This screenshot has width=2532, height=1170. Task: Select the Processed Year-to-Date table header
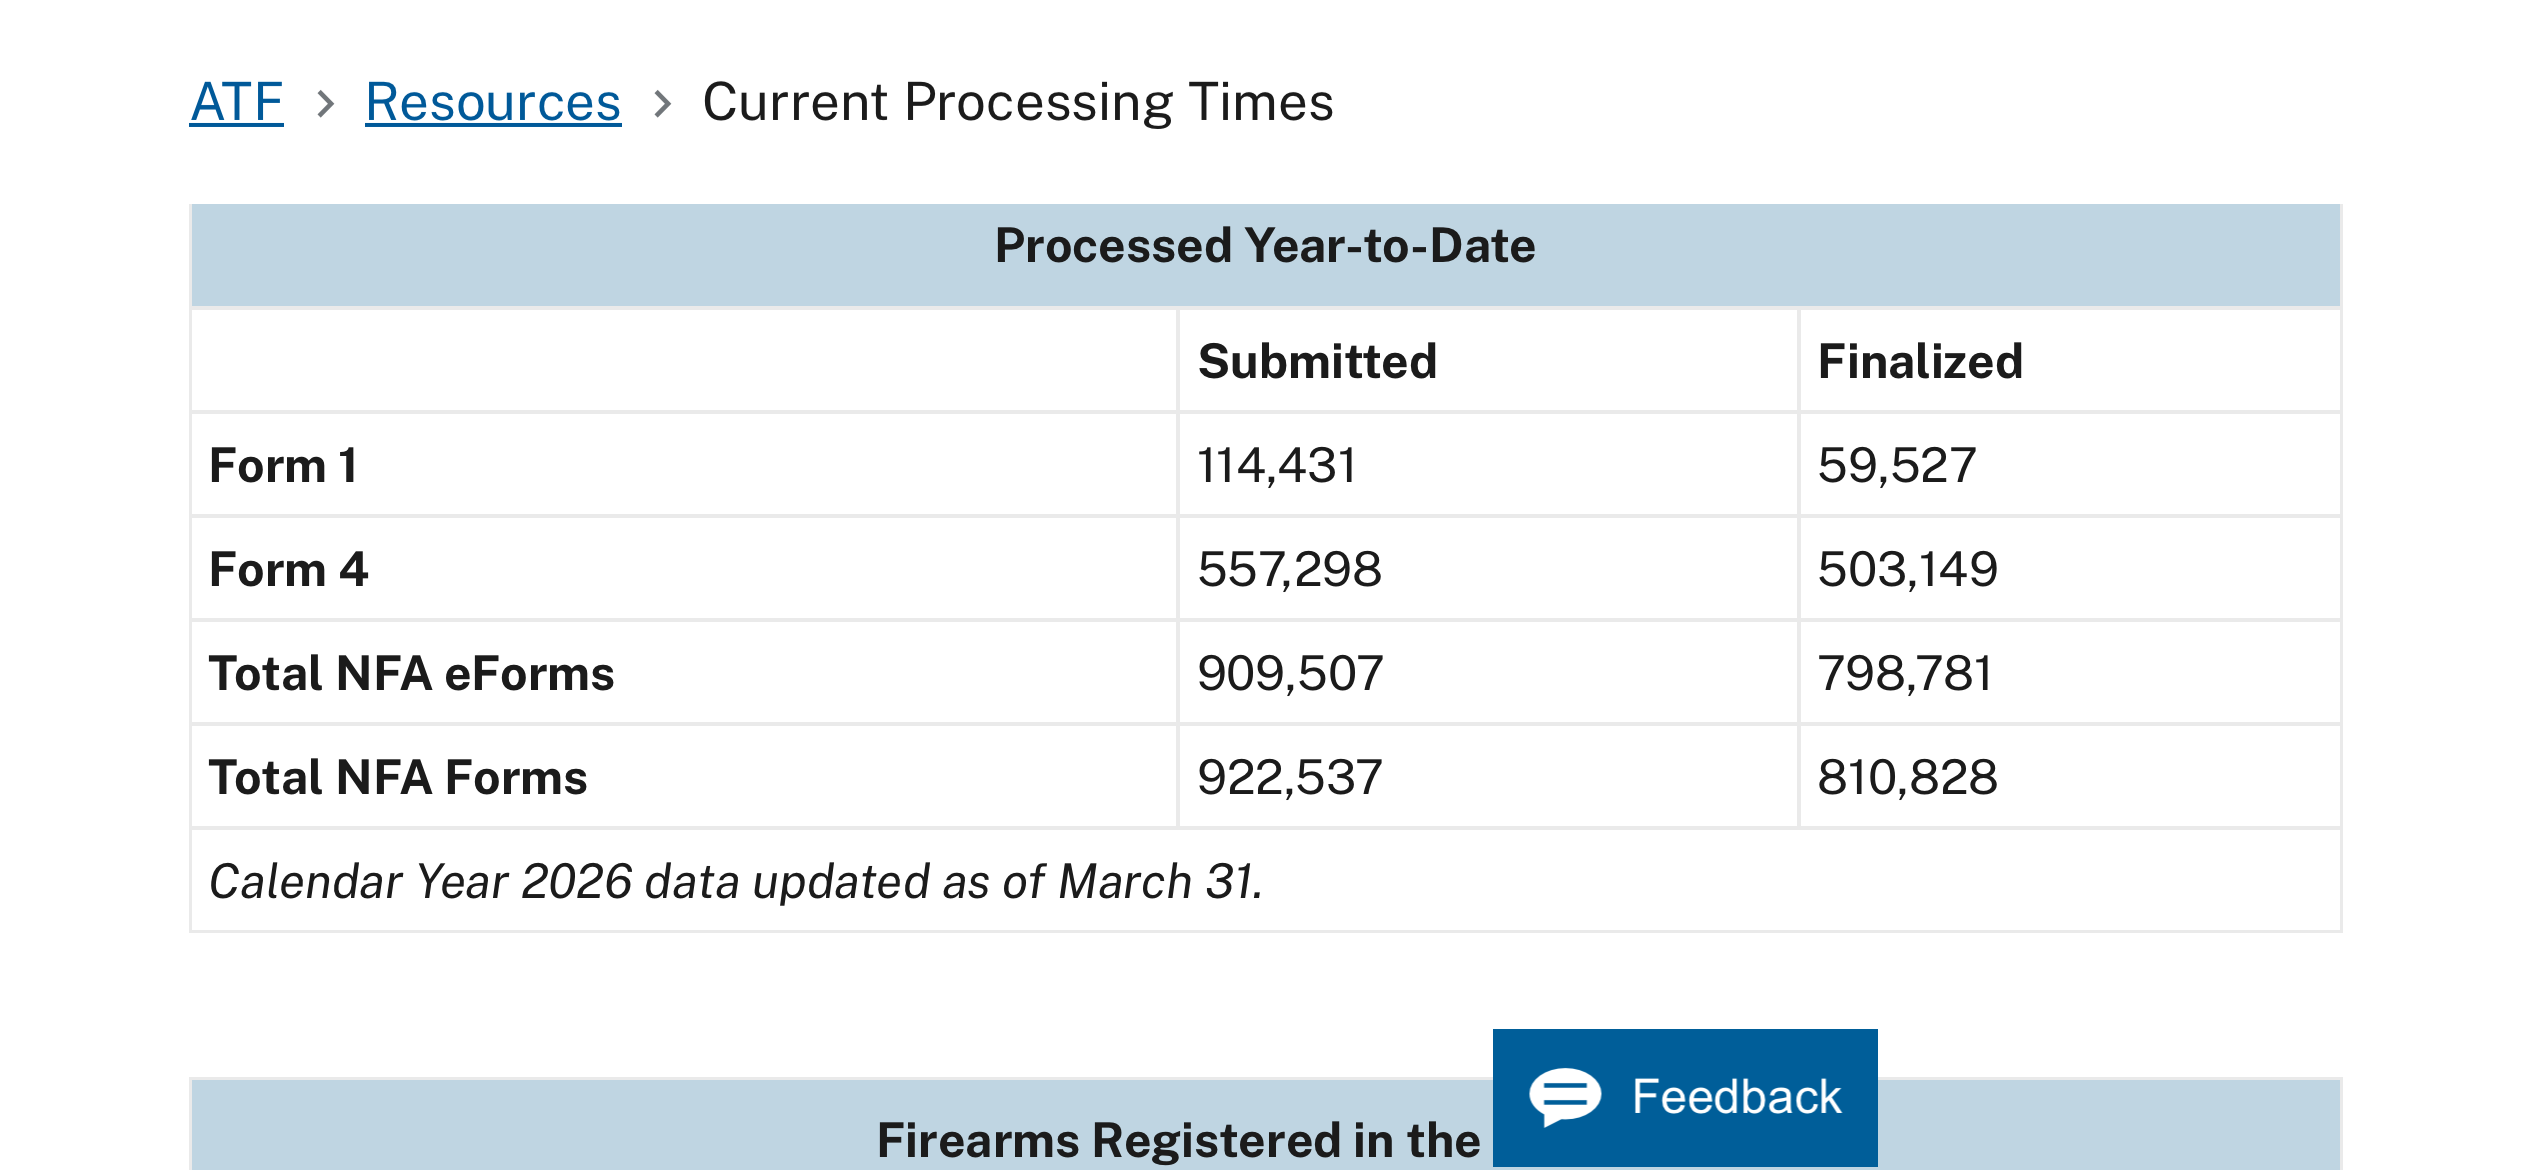(x=1265, y=255)
